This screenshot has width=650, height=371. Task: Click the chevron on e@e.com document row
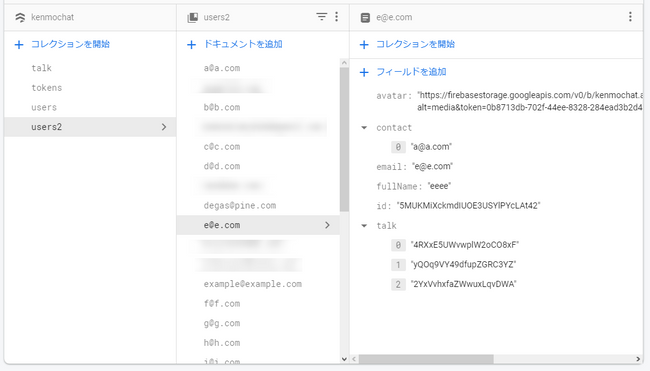coord(327,225)
